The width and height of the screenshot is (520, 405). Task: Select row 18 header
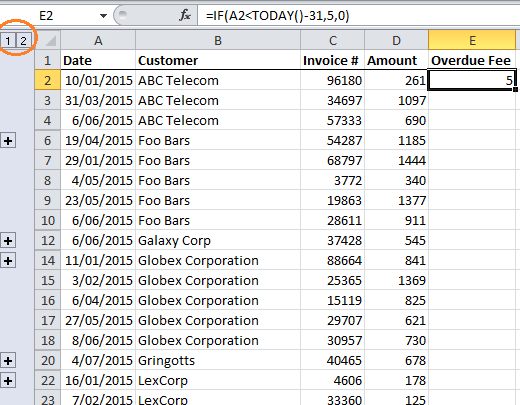click(48, 340)
